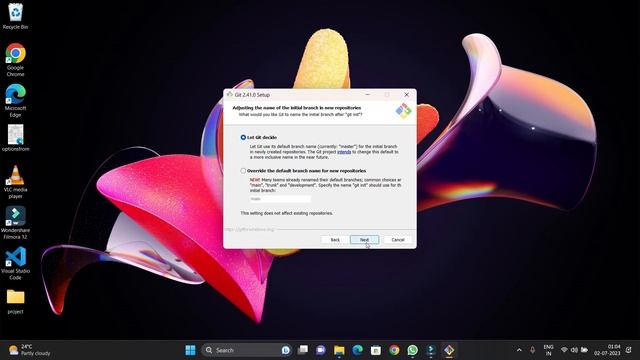Open Microsoft Store from the taskbar
Screen dimensions: 640x360
[x=376, y=350]
